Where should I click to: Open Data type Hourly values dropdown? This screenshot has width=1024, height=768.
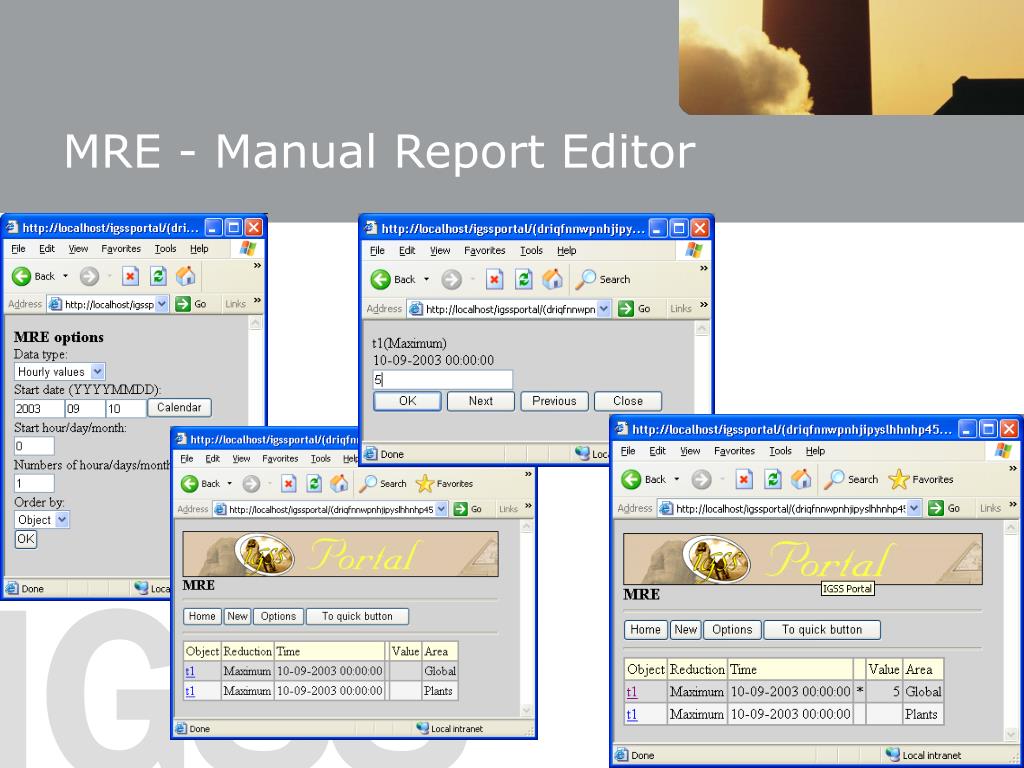pos(97,372)
